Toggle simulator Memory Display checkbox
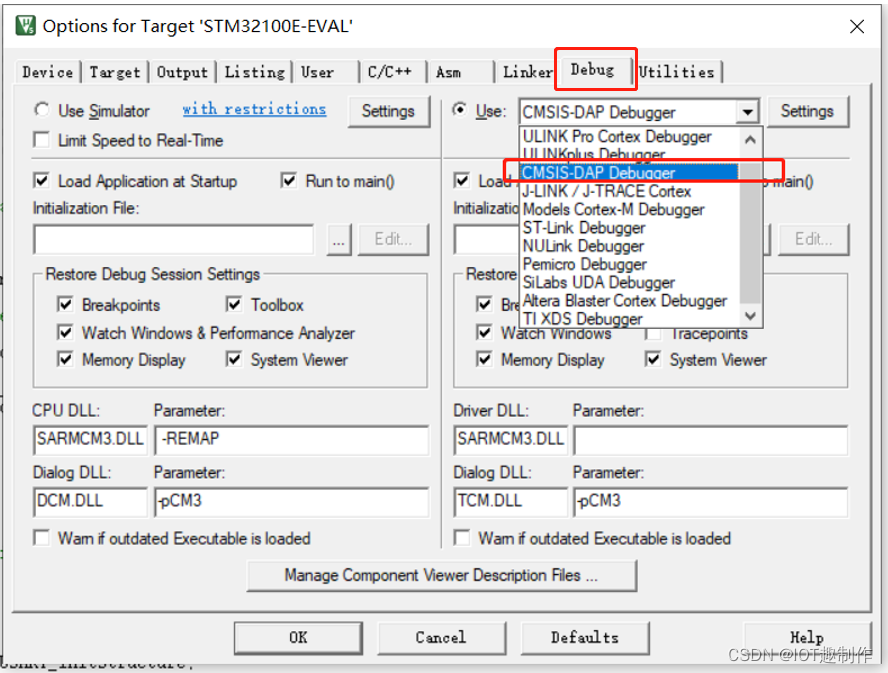Screen dimensions: 888x673 click(x=65, y=359)
